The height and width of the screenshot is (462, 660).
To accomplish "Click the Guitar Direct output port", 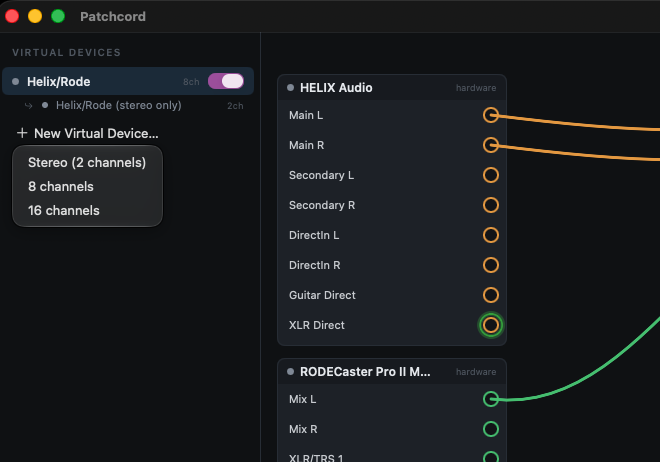I will point(491,295).
